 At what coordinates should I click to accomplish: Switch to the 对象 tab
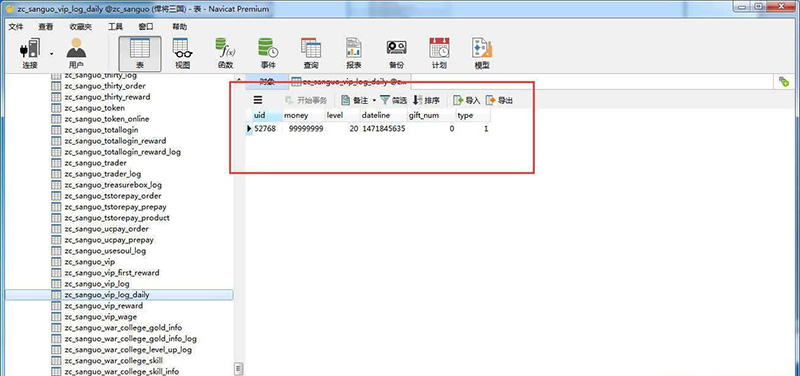pos(266,81)
